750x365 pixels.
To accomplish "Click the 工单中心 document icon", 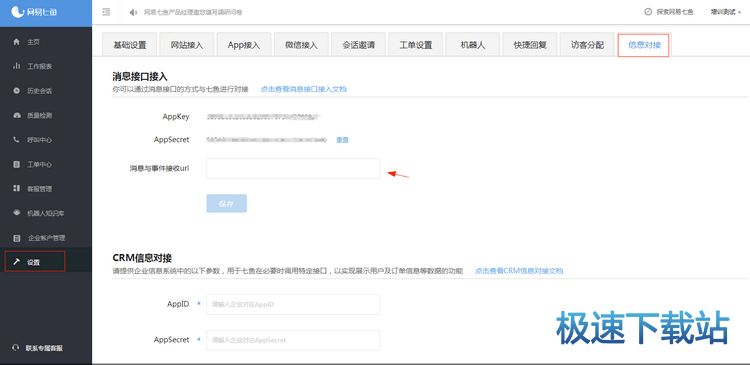I will 17,164.
